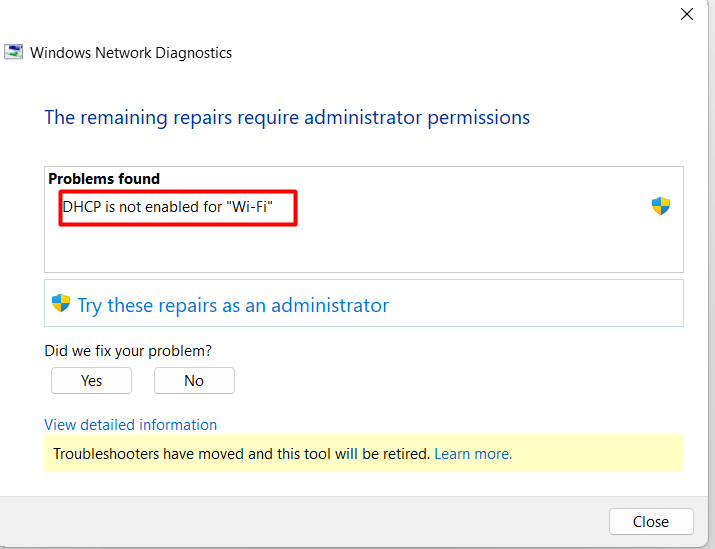Click Try these repairs panel's empty right side
The image size is (715, 549).
pos(536,303)
